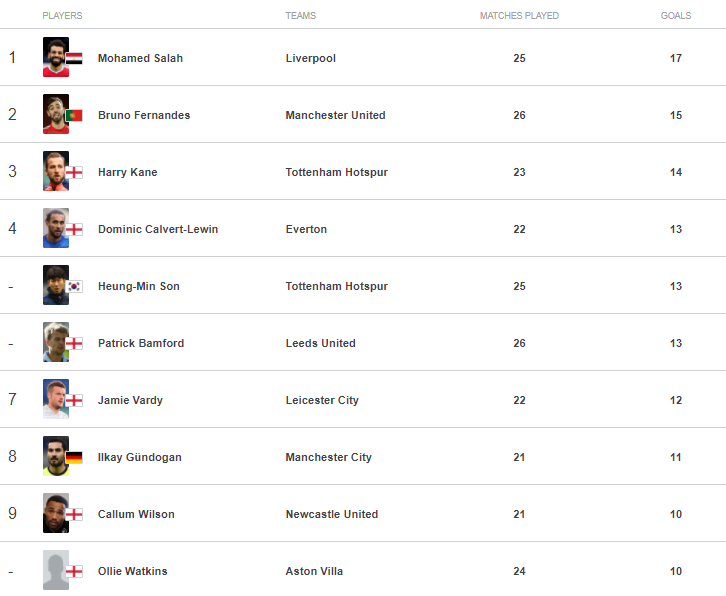Click the Players column header
Viewport: 726px width, 596px height.
click(x=62, y=16)
